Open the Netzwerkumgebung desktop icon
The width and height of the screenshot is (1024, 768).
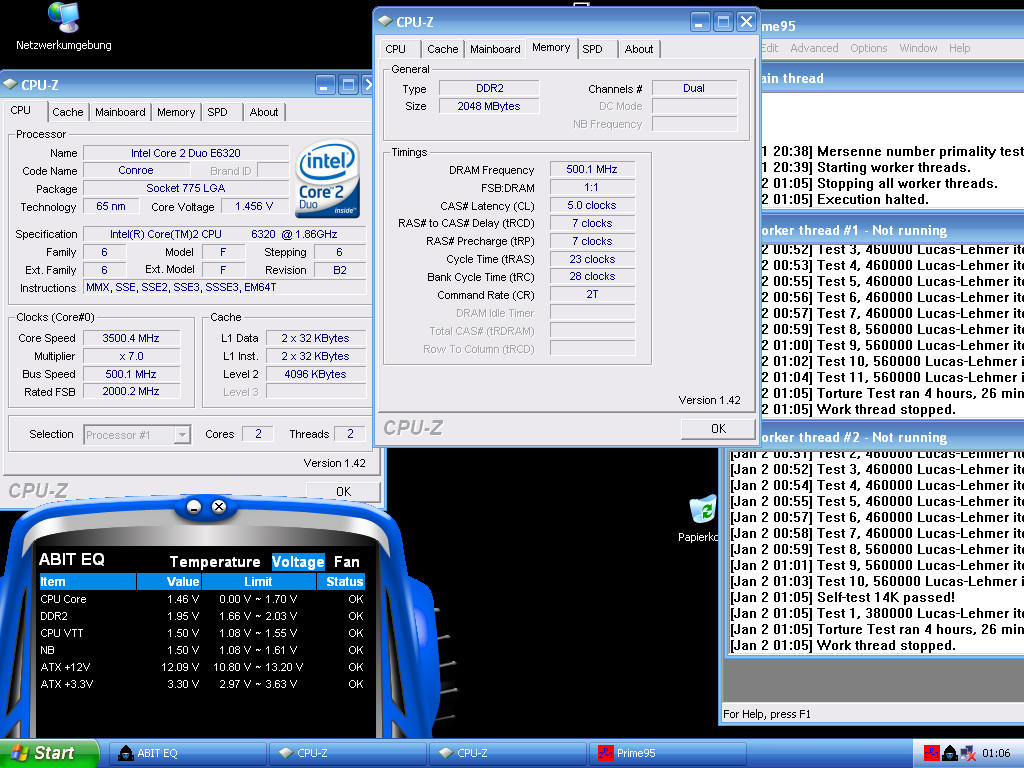(63, 27)
